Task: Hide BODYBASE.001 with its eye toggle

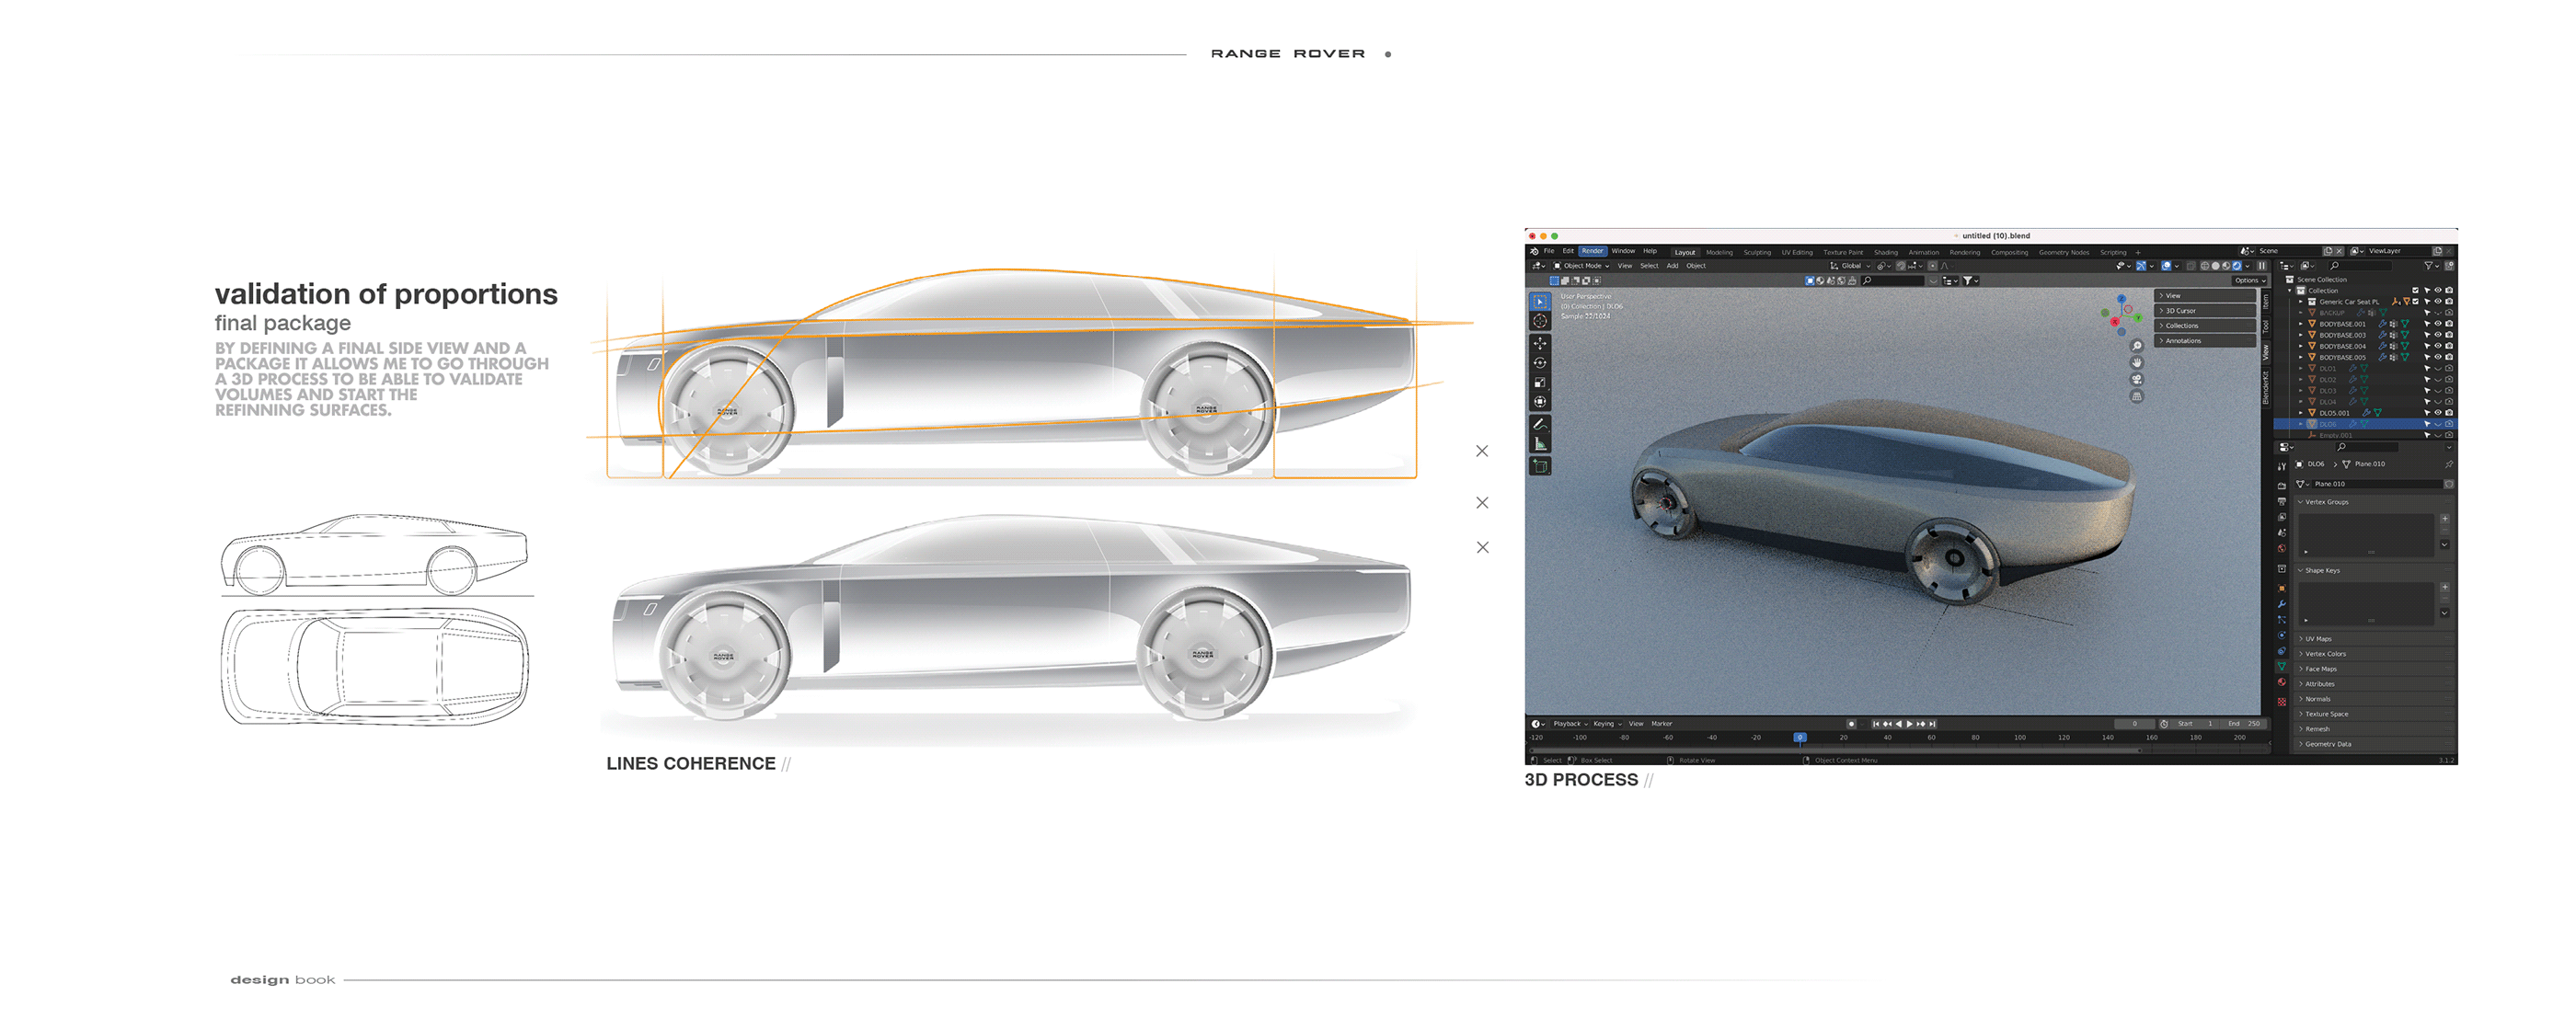Action: (x=2439, y=324)
